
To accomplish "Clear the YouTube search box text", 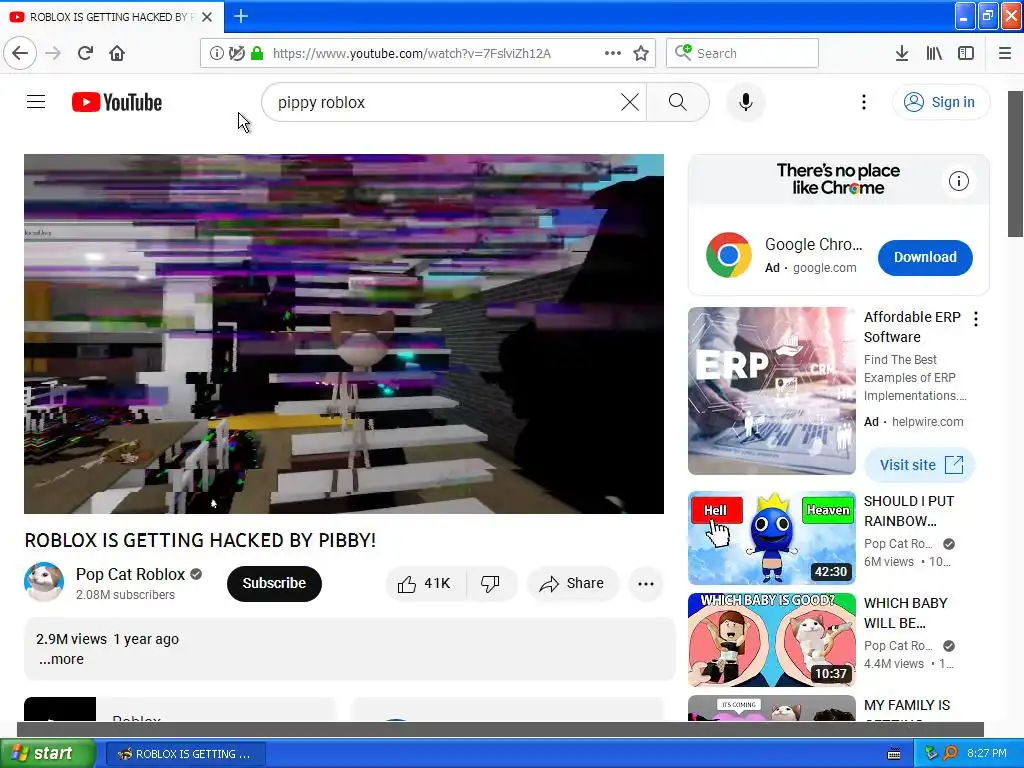I will click(x=630, y=102).
